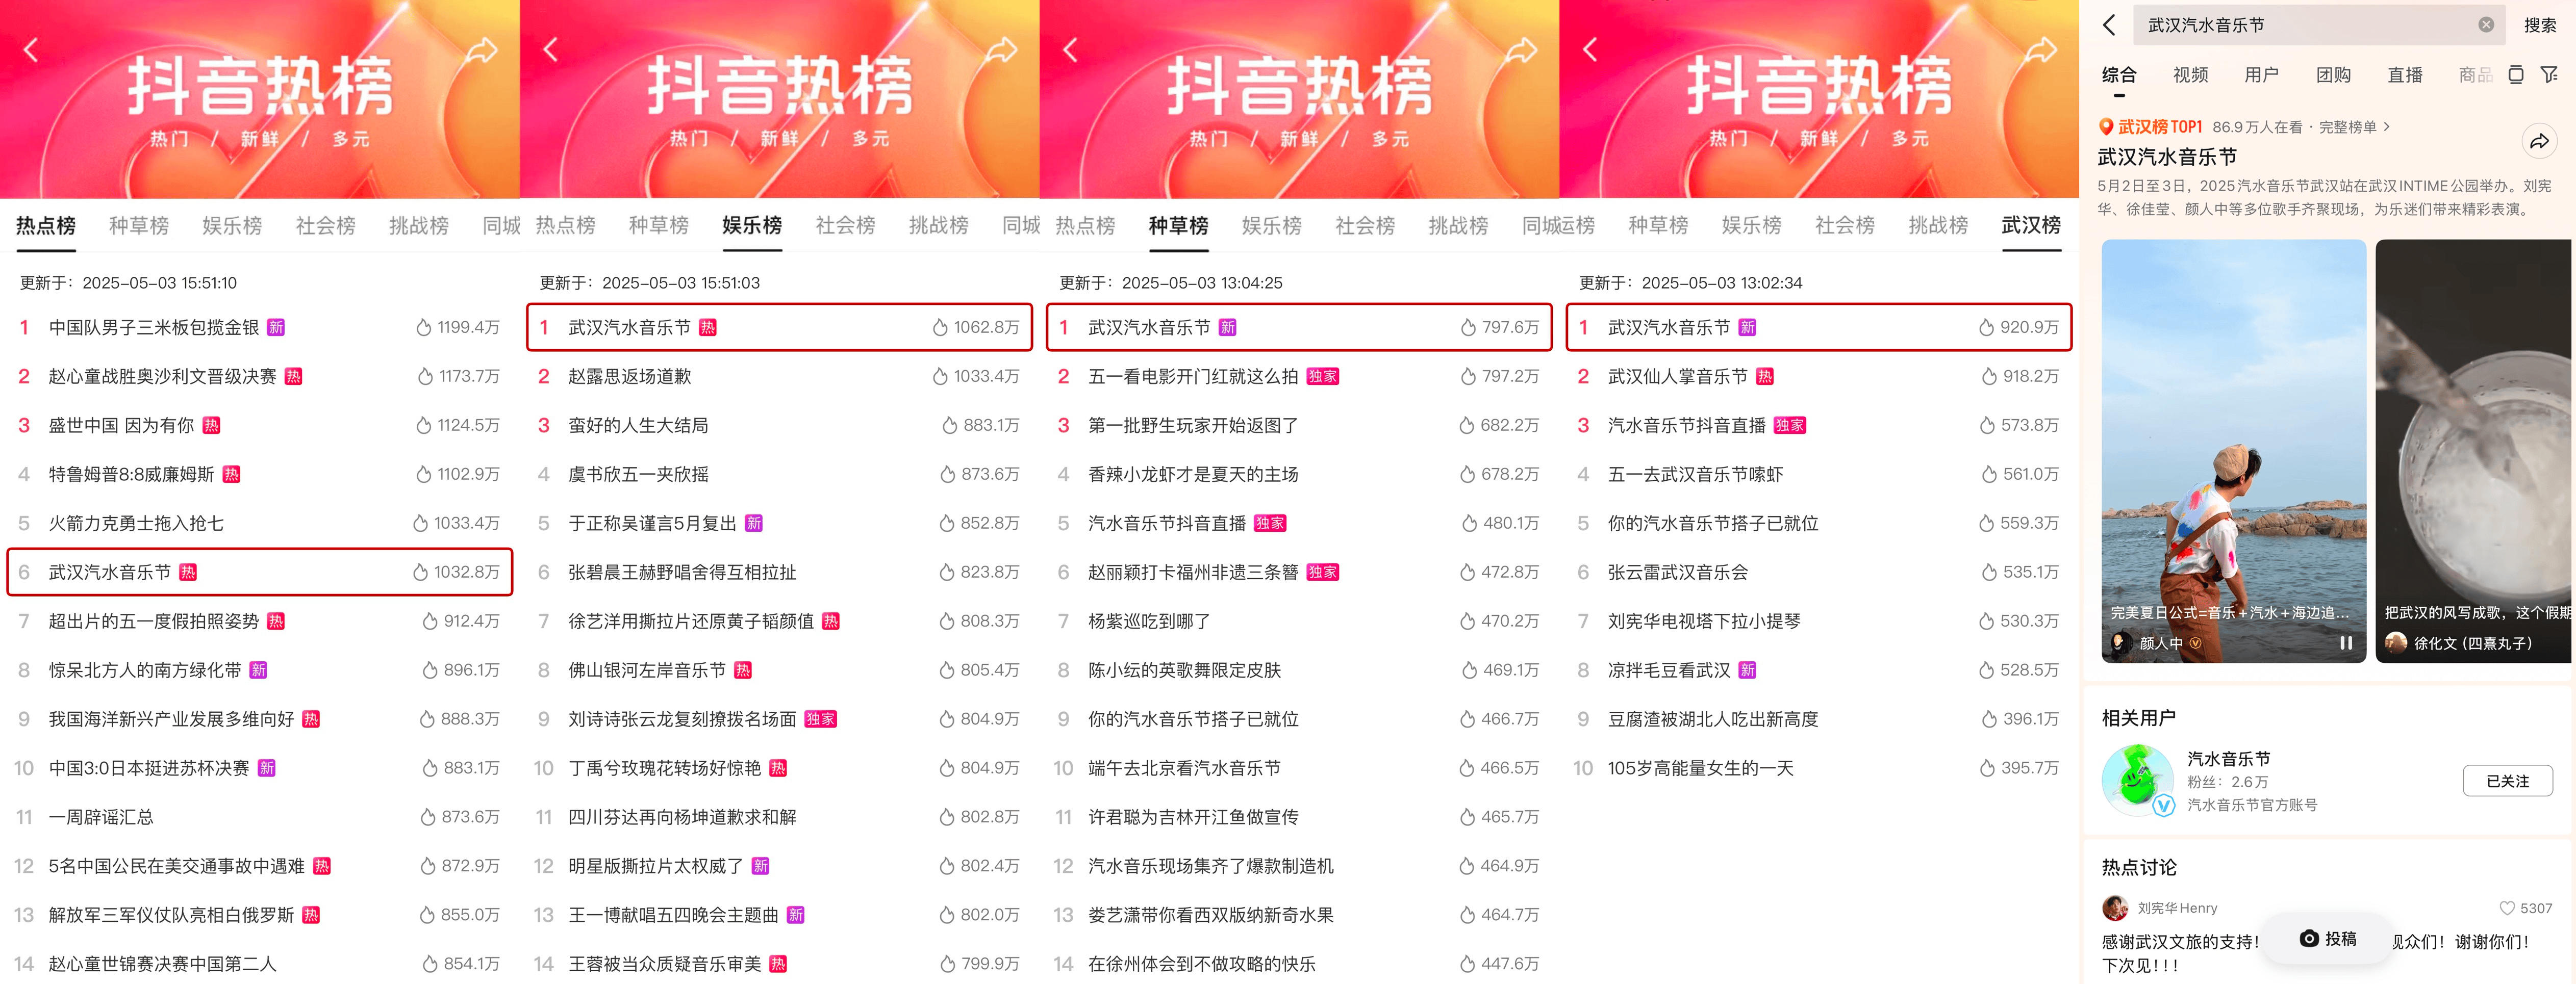
Task: Select the 综合 tab in search results
Action: tap(2119, 75)
